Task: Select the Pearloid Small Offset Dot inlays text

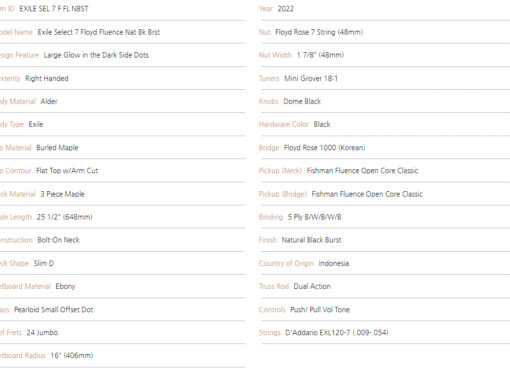Action: [53, 310]
